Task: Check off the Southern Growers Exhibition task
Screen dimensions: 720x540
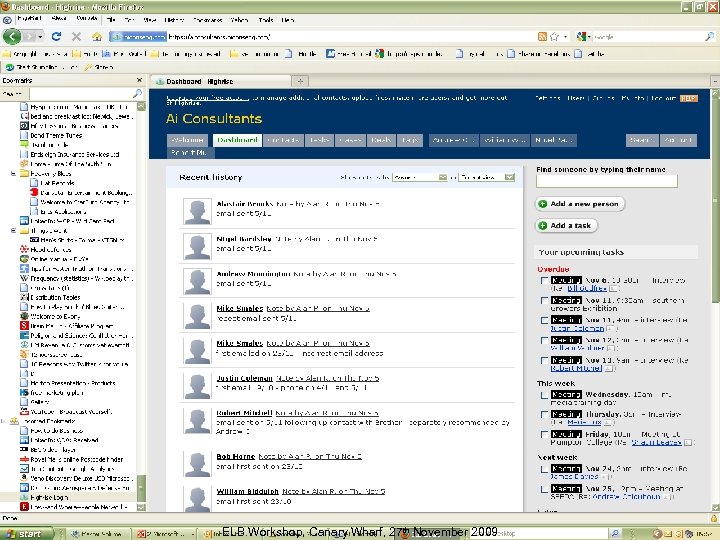Action: pos(544,300)
